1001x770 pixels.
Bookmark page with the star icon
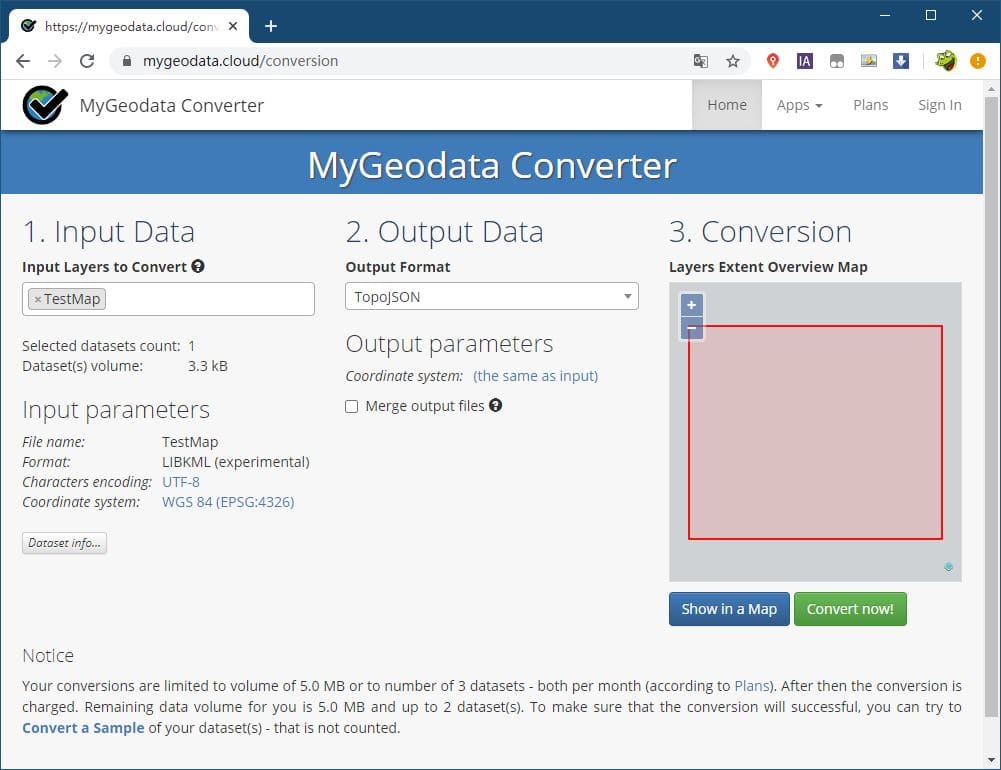click(x=733, y=61)
